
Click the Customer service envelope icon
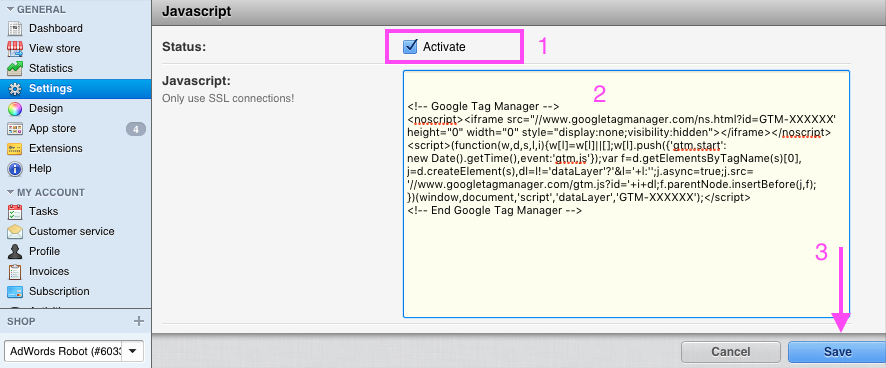pyautogui.click(x=15, y=231)
